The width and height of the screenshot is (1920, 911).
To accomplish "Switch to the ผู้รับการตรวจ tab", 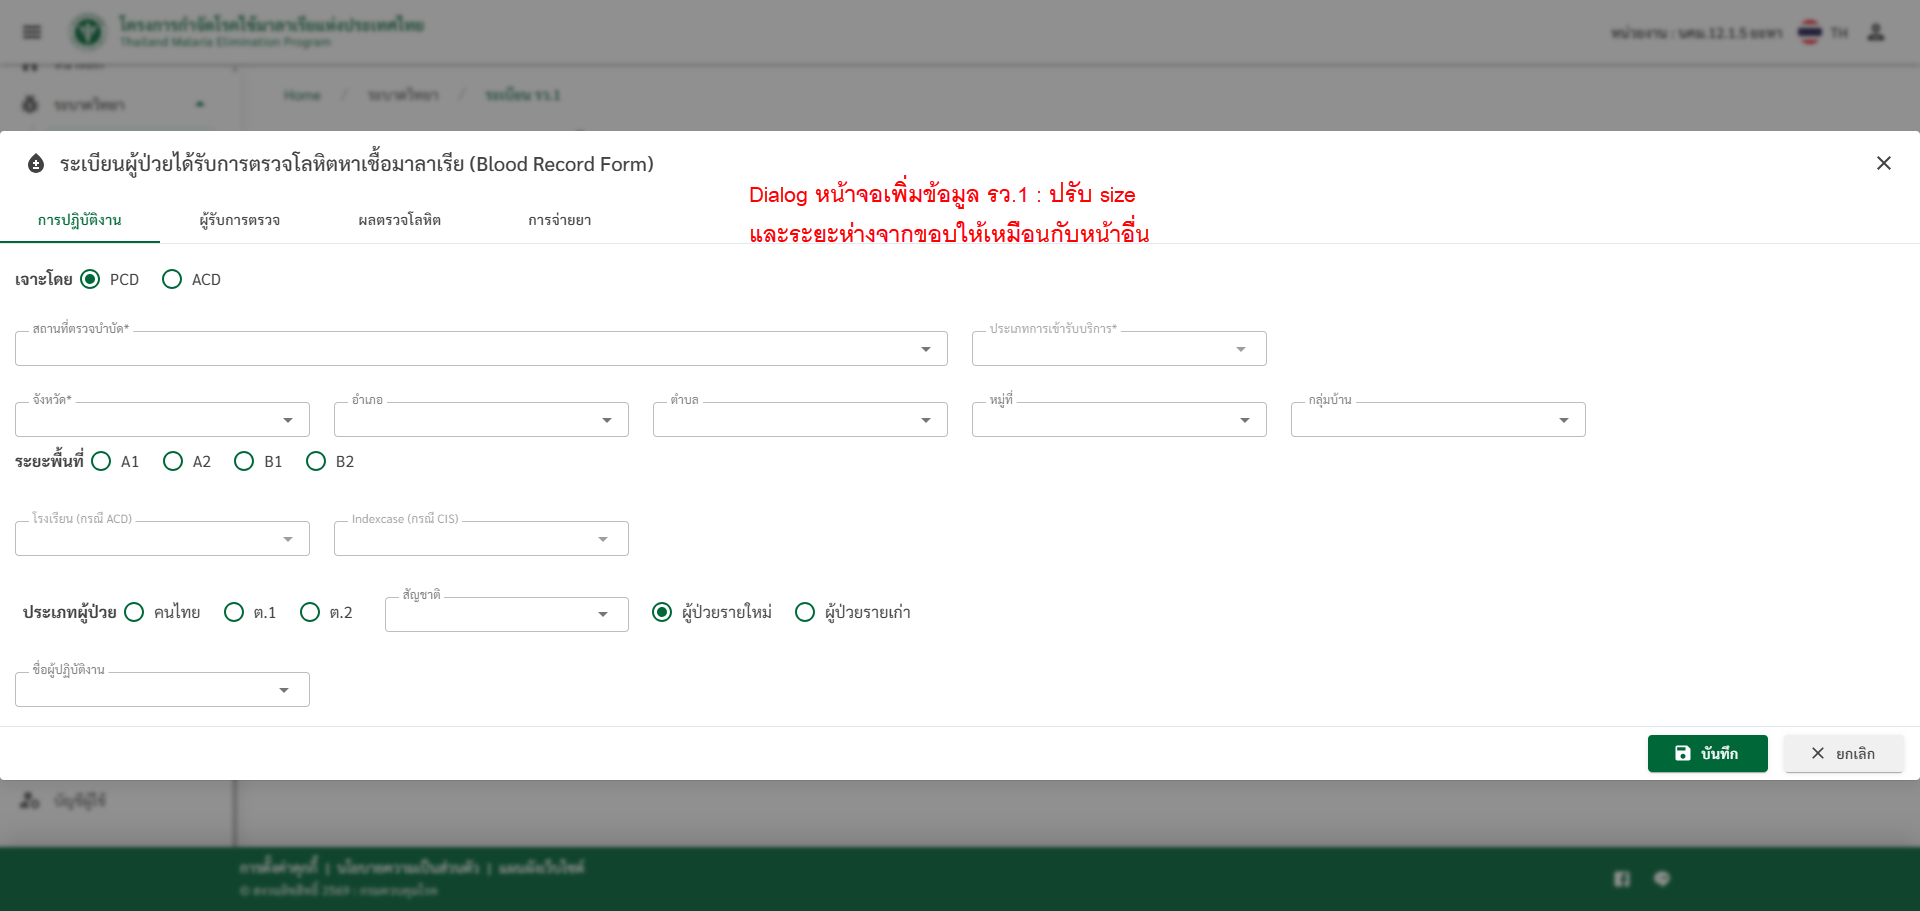I will 240,220.
